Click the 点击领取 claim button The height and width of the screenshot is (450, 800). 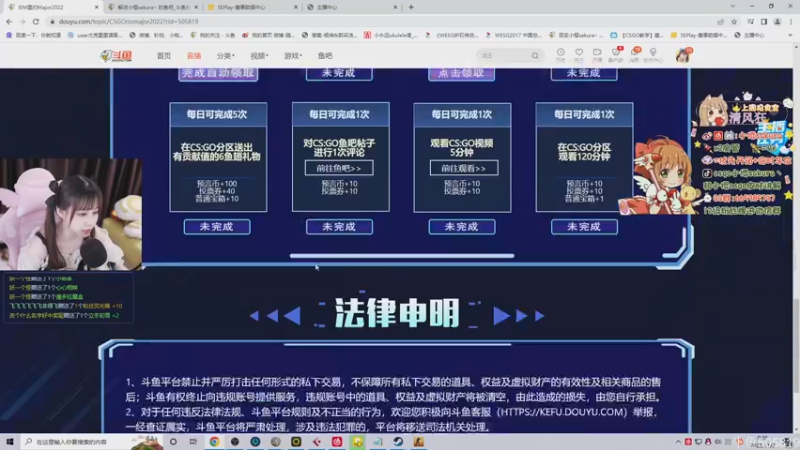click(x=461, y=73)
